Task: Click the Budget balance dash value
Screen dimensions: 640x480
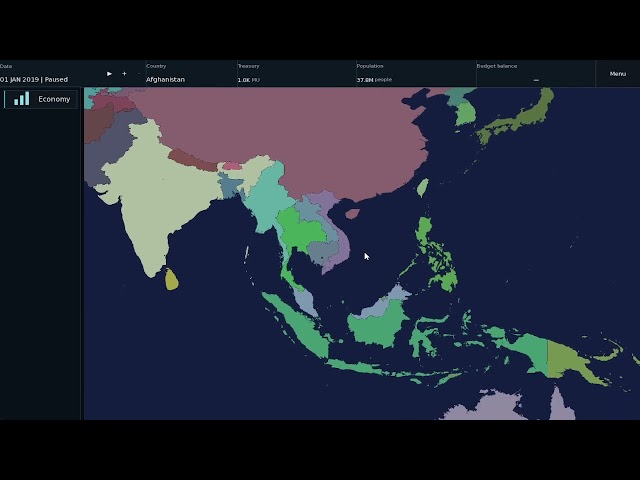Action: (x=536, y=80)
